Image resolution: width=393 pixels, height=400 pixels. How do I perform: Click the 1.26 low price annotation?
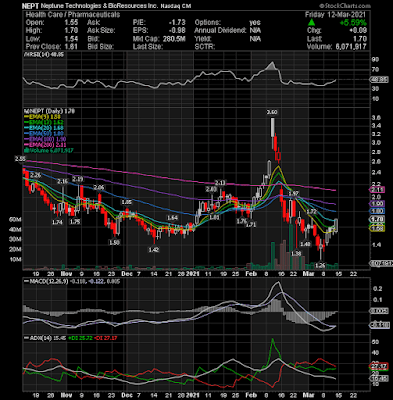tap(320, 265)
